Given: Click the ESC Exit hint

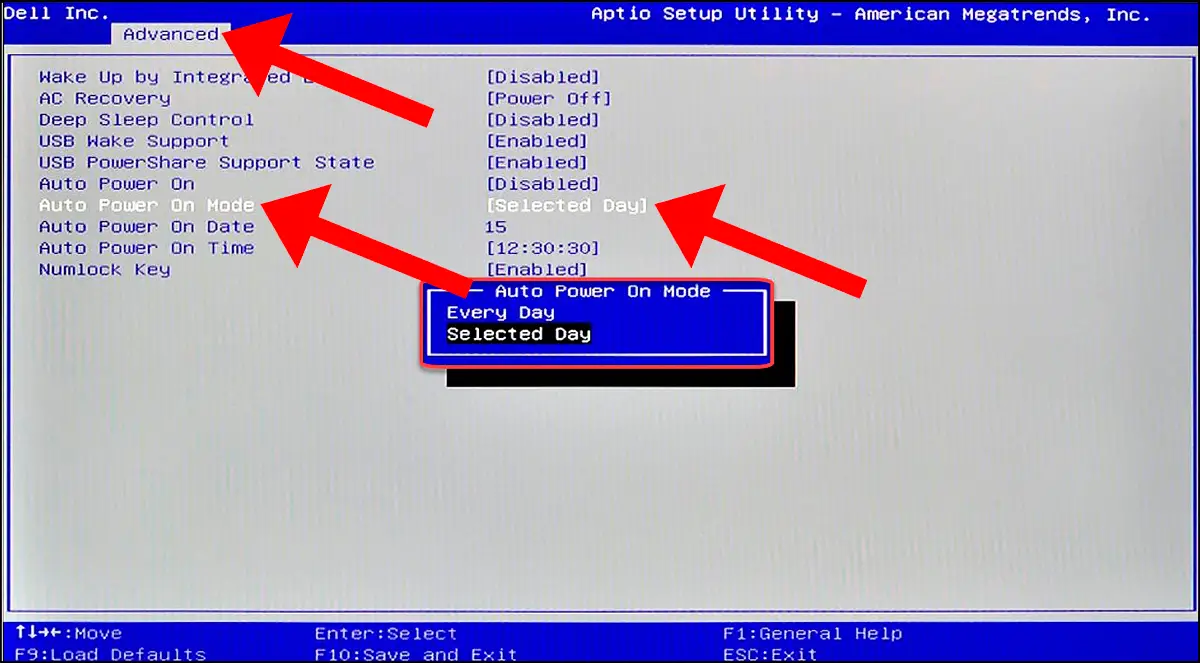Looking at the screenshot, I should (x=770, y=655).
